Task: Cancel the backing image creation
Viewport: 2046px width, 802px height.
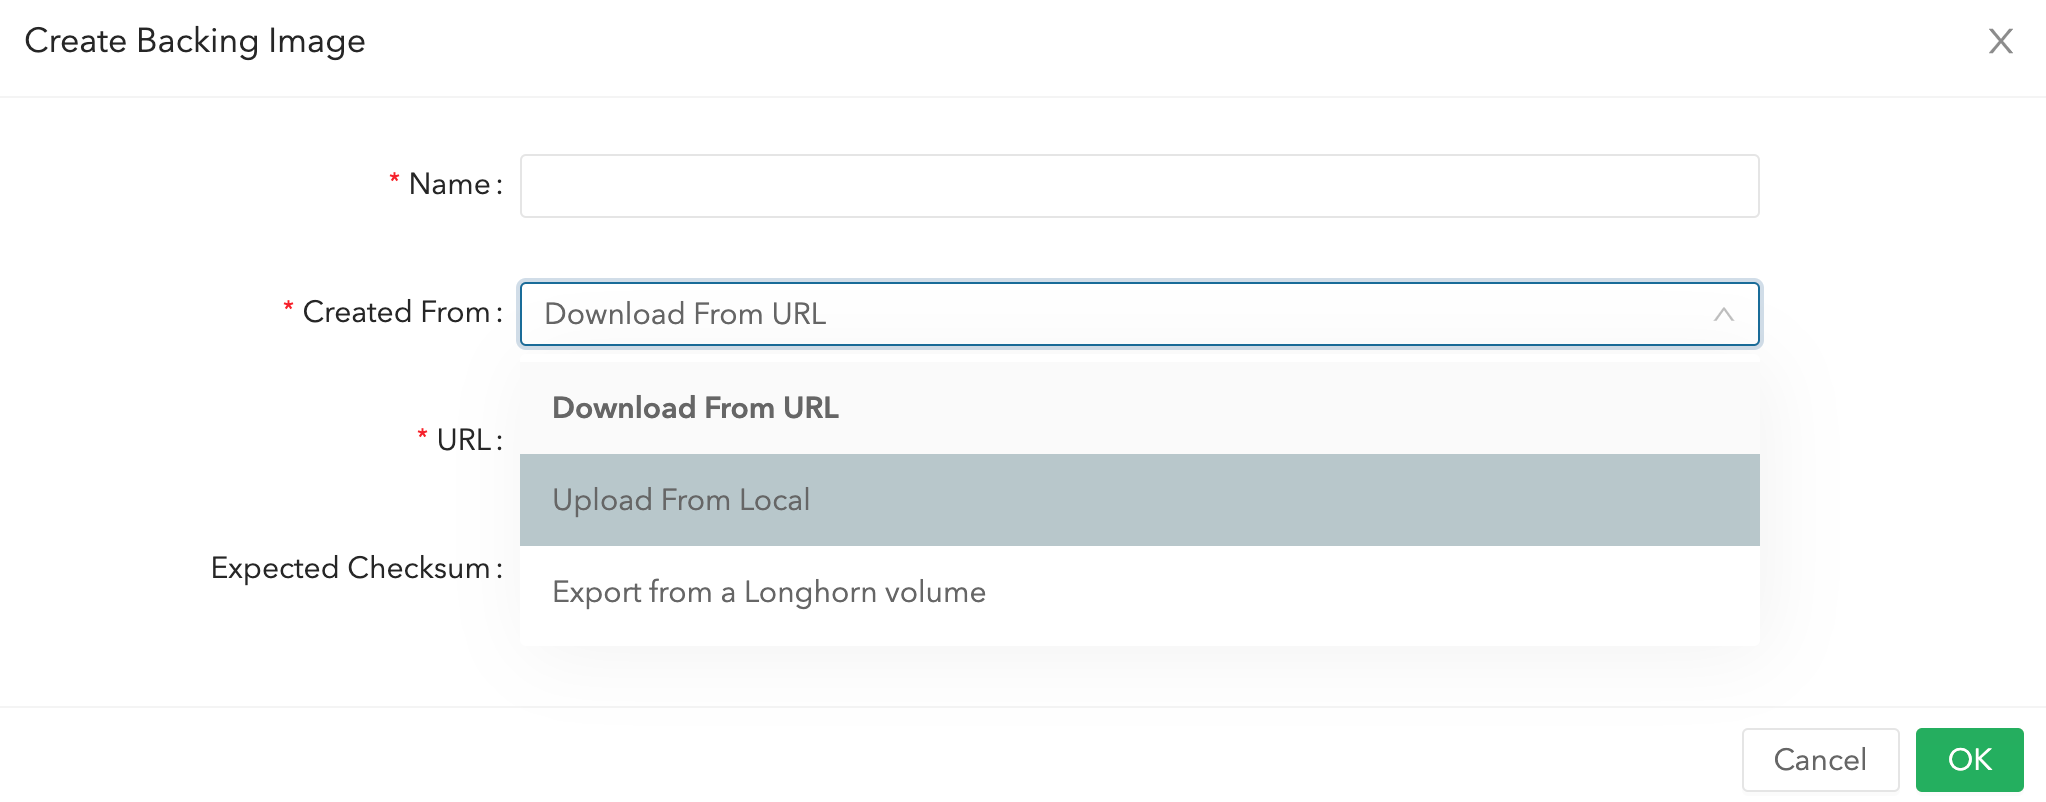Action: coord(1820,759)
